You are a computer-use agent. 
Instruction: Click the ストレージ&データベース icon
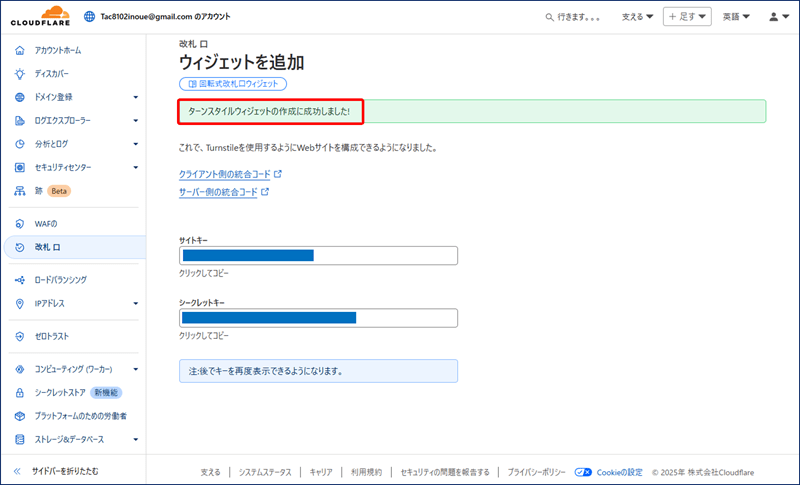pyautogui.click(x=20, y=440)
